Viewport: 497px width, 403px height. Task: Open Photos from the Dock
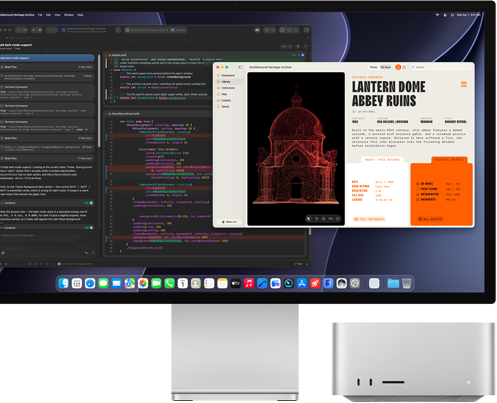(143, 283)
